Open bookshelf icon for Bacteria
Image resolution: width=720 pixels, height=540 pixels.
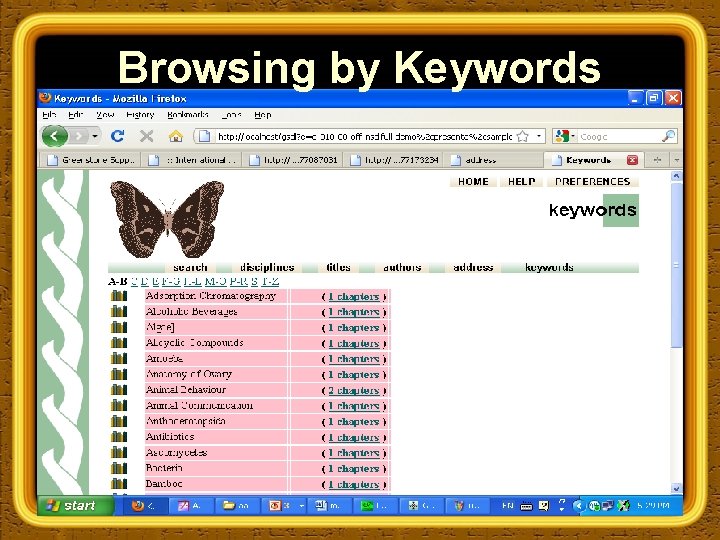pyautogui.click(x=119, y=468)
